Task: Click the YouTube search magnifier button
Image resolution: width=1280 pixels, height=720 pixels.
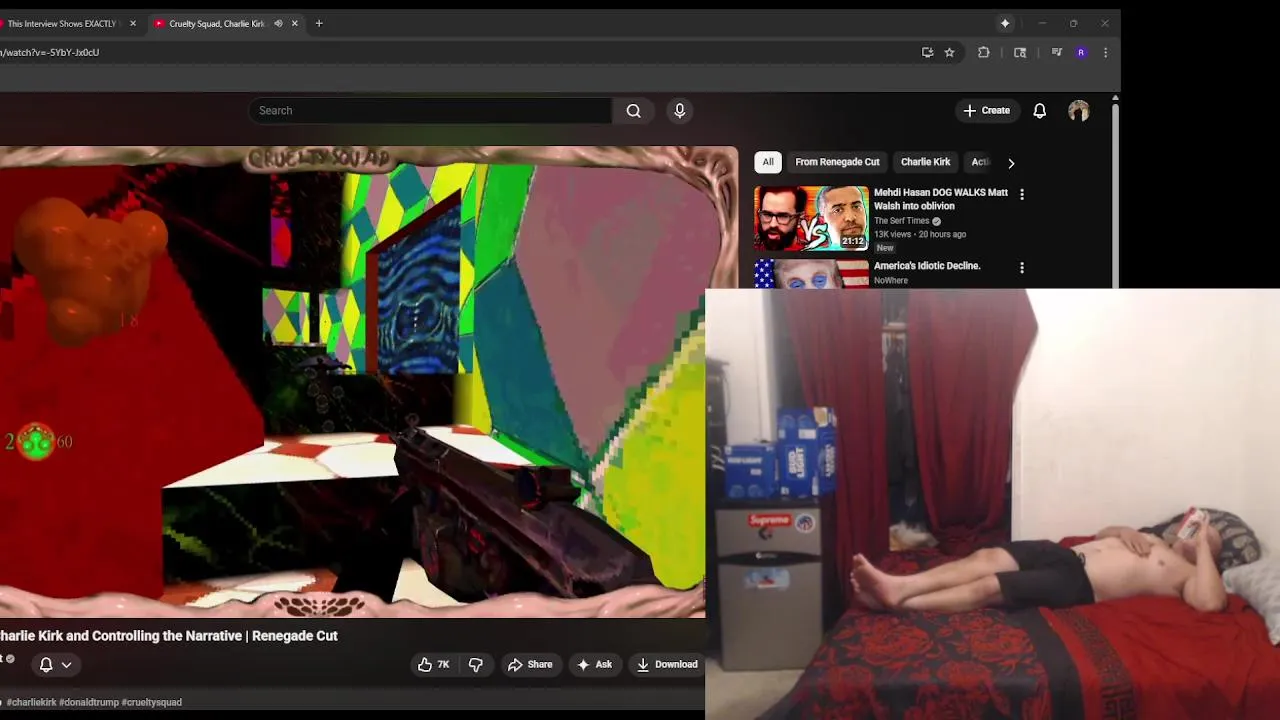Action: (x=633, y=111)
